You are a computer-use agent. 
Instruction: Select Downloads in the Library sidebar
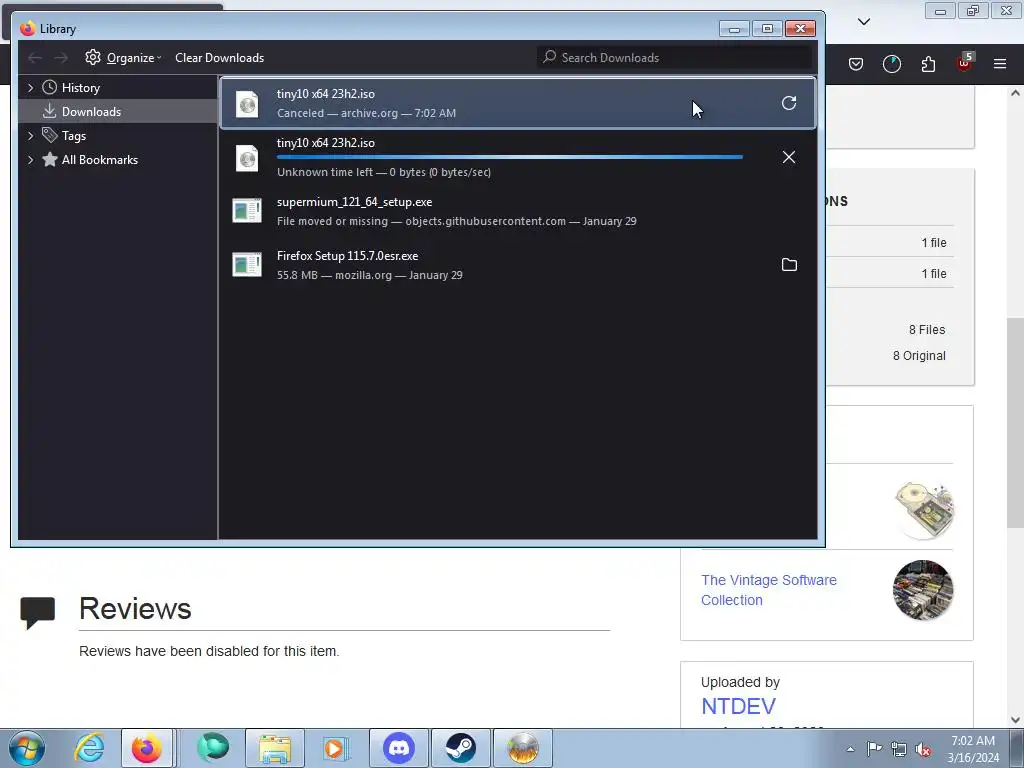91,112
